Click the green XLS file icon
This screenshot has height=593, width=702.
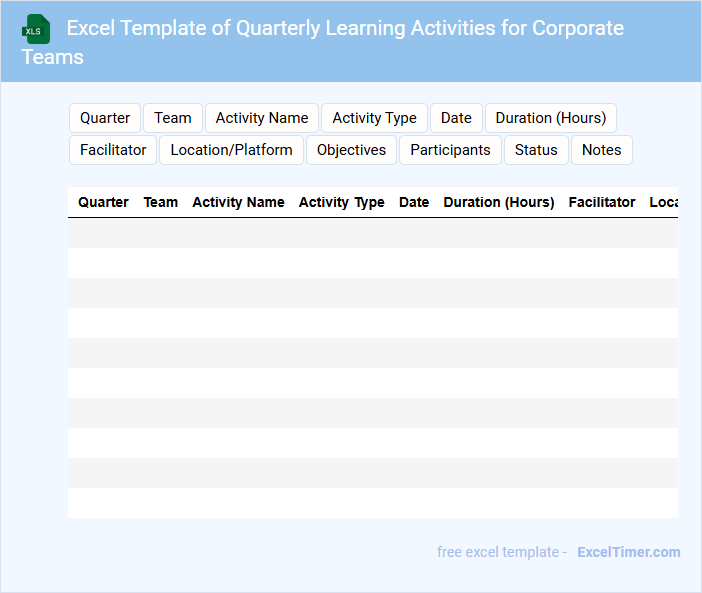pyautogui.click(x=37, y=29)
